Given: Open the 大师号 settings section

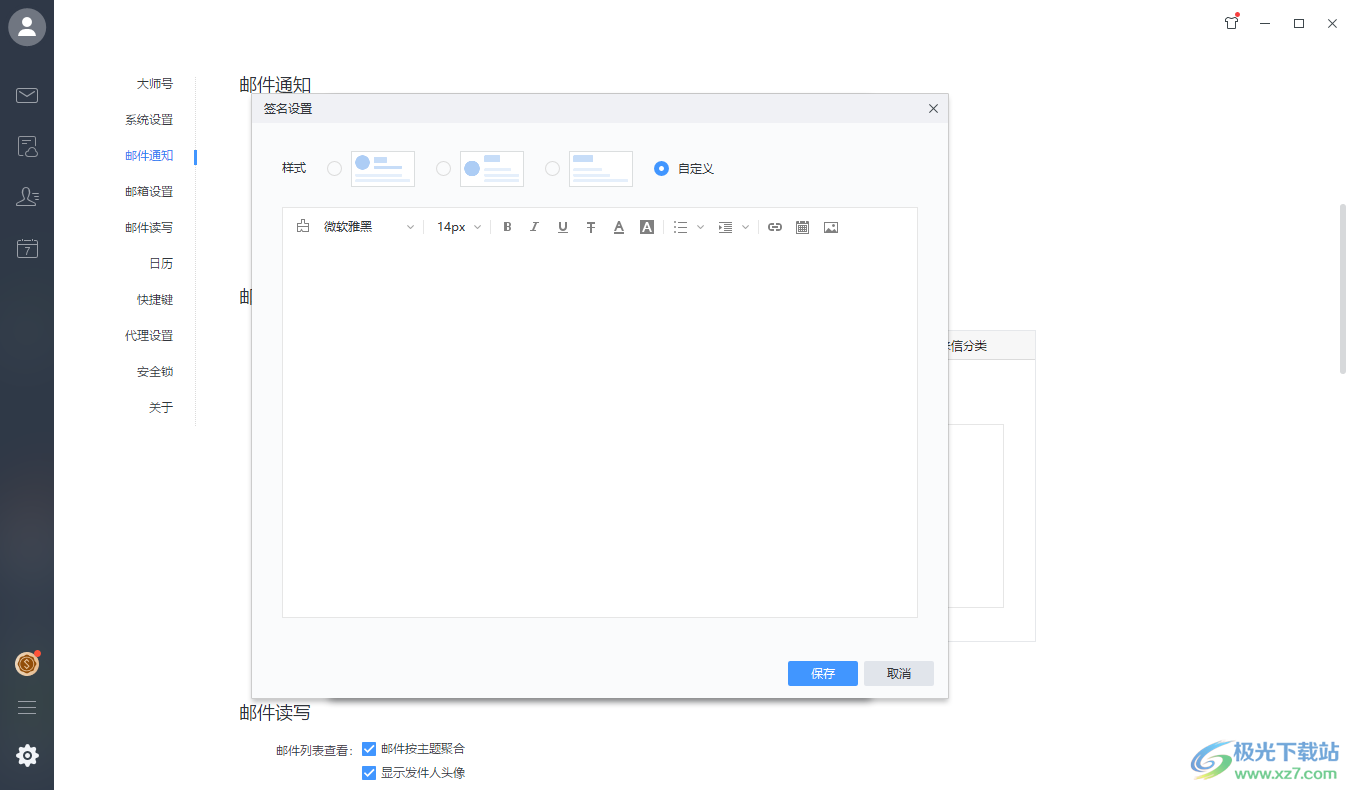Looking at the screenshot, I should pyautogui.click(x=155, y=84).
